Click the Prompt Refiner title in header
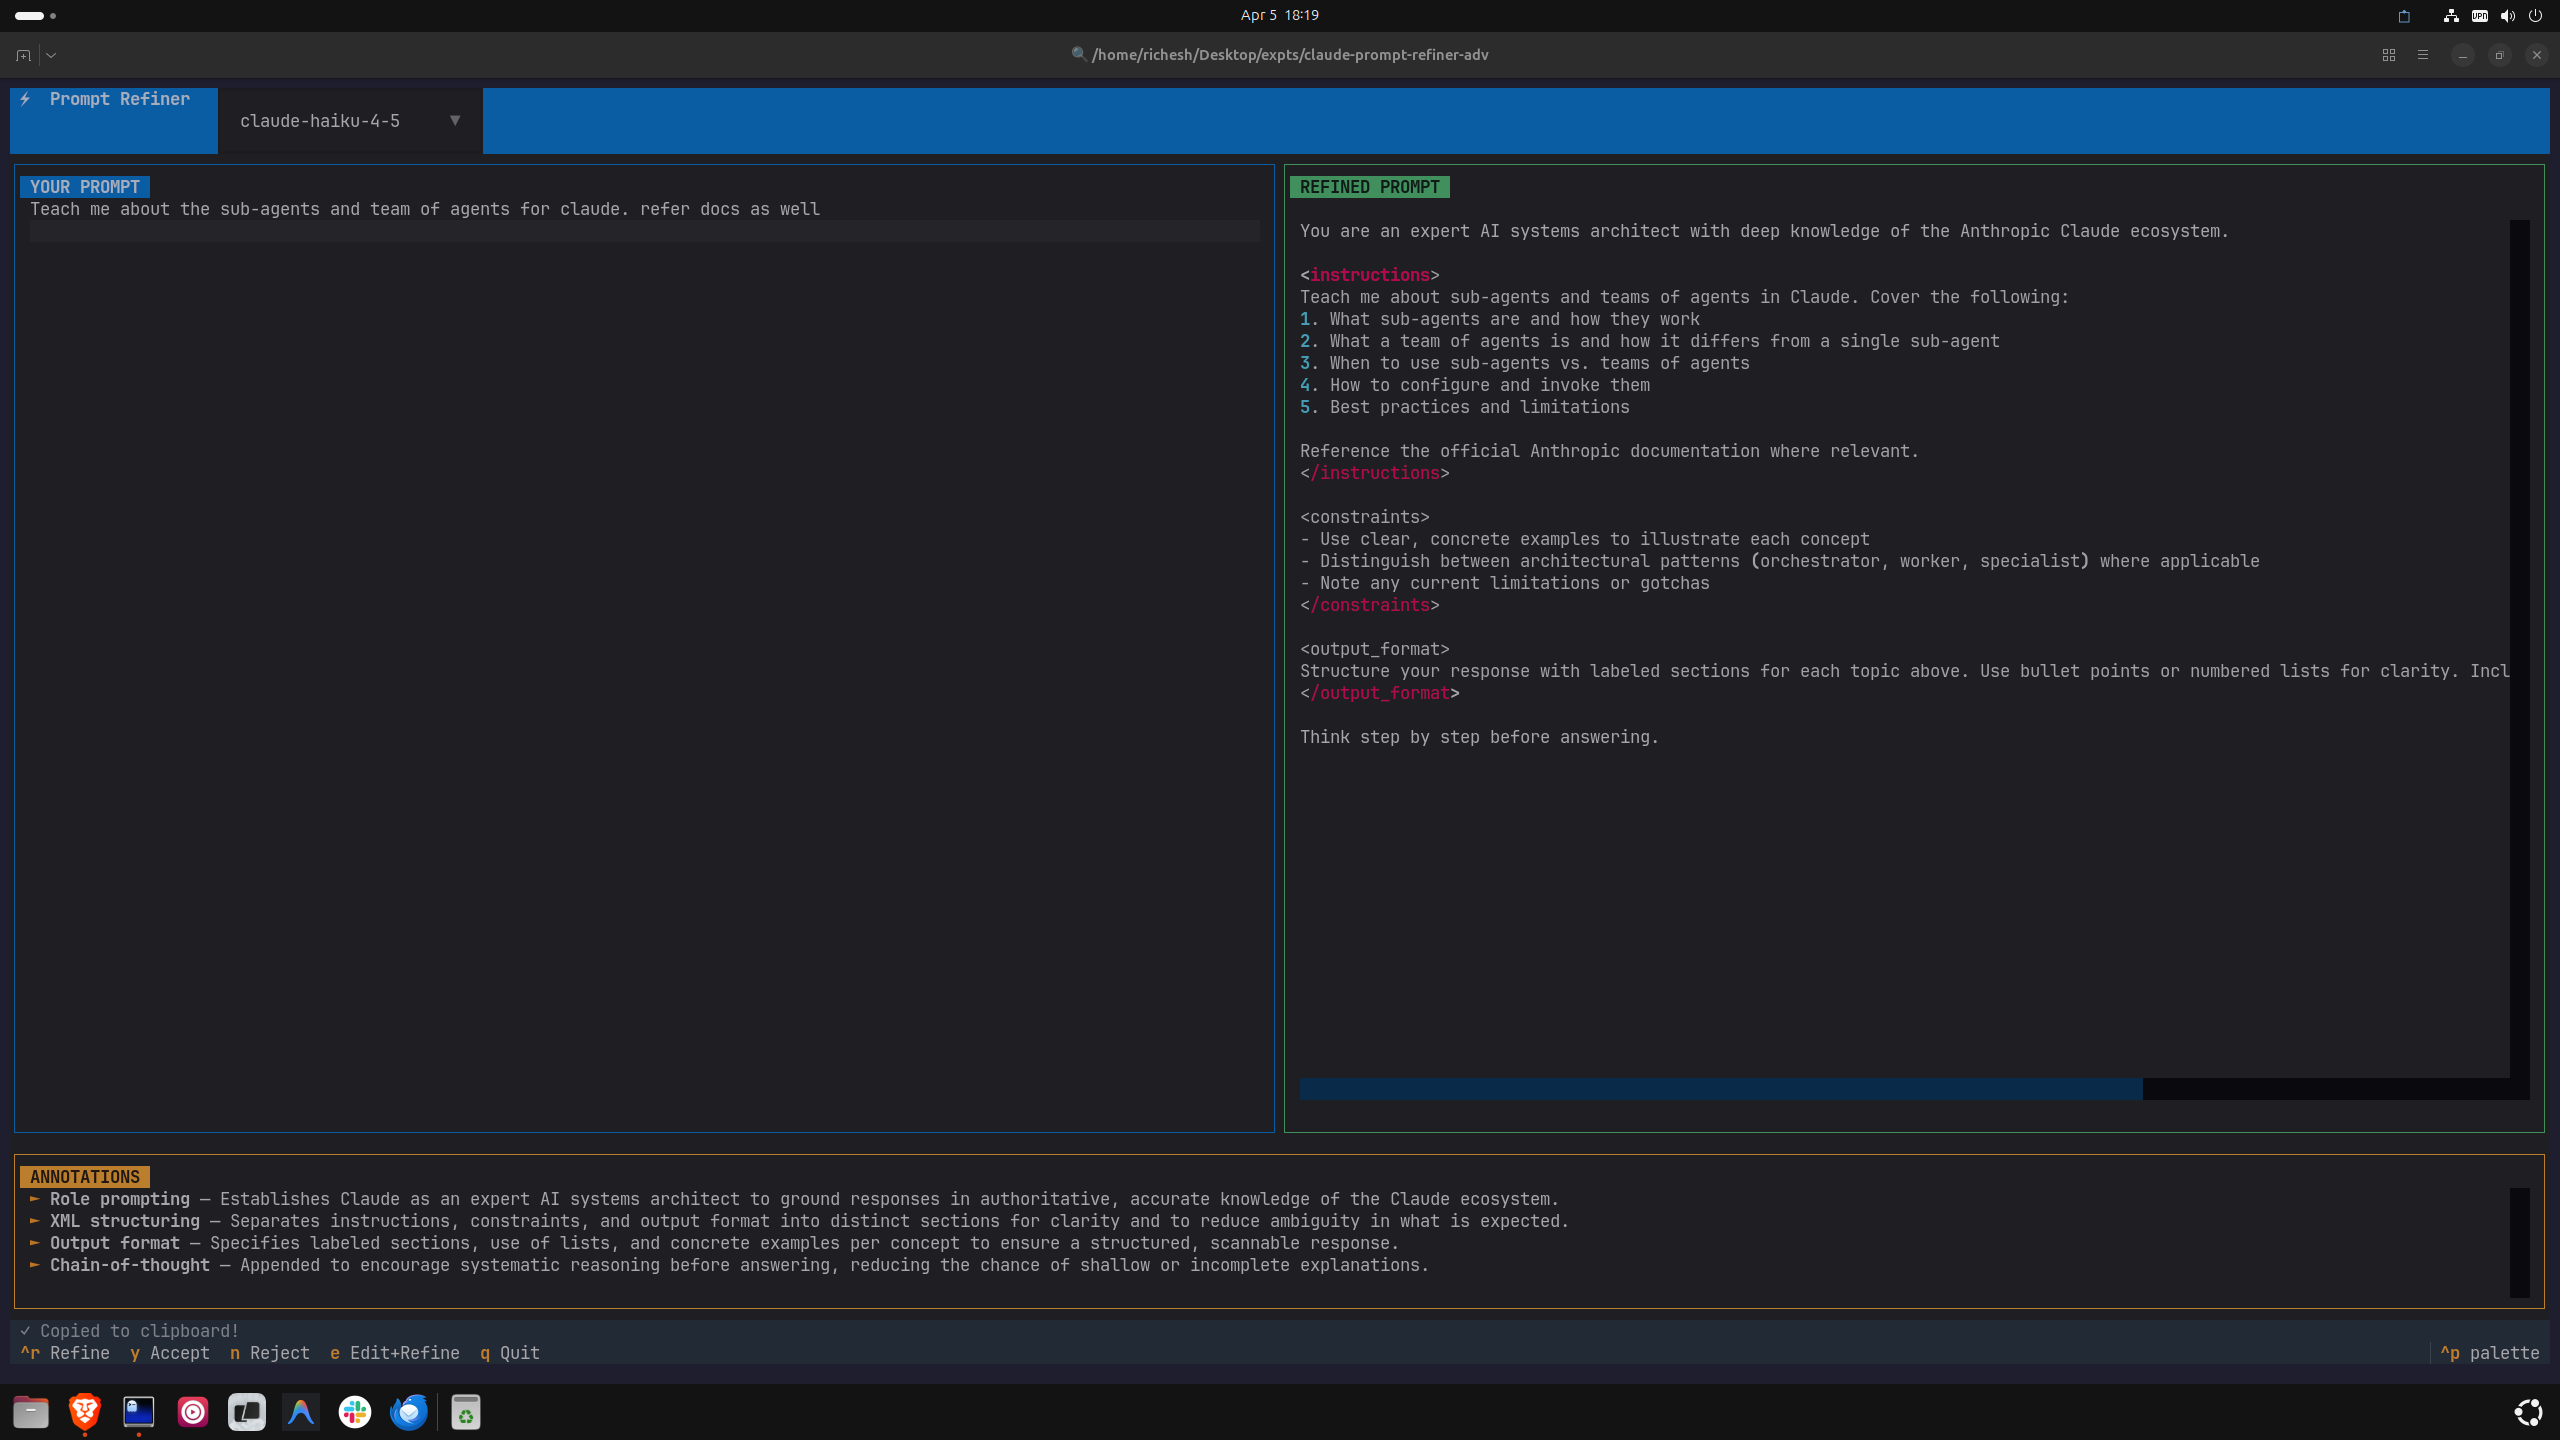 (120, 99)
